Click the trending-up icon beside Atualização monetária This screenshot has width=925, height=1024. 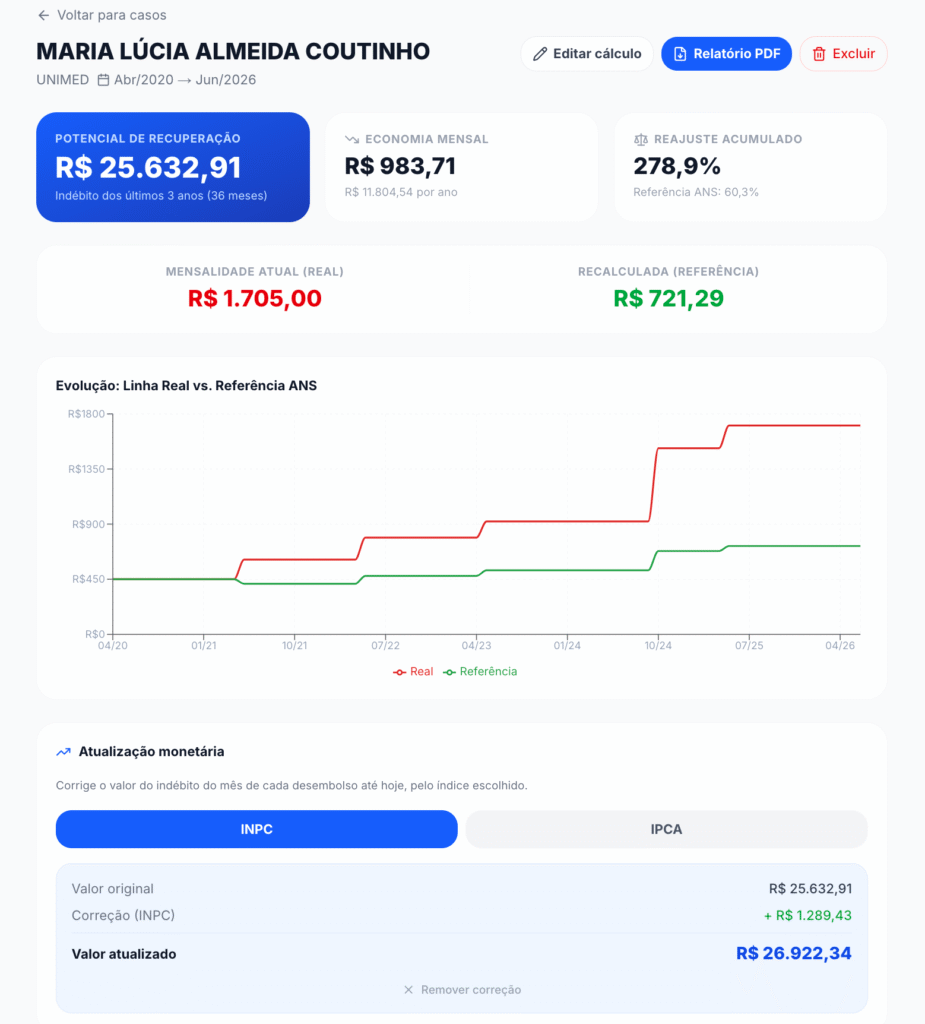point(63,752)
